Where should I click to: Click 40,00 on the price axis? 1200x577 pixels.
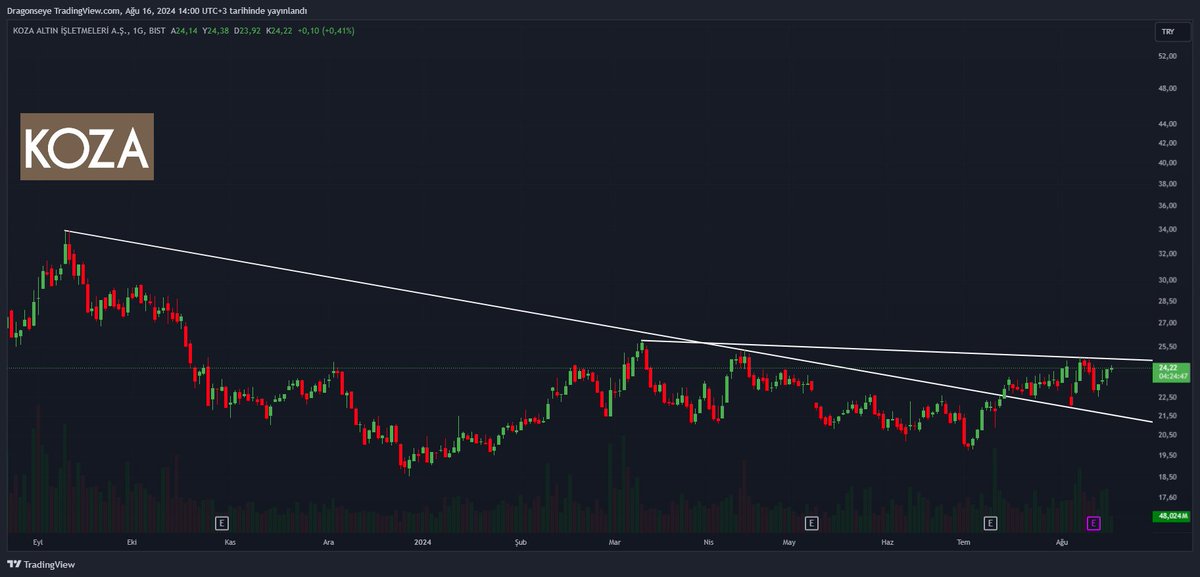coord(1167,162)
